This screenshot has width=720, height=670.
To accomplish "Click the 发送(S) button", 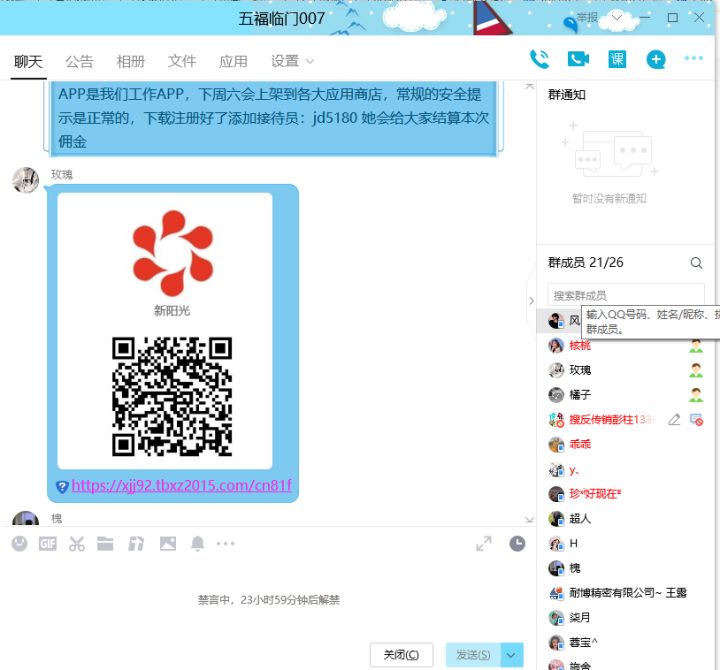I will (x=473, y=655).
